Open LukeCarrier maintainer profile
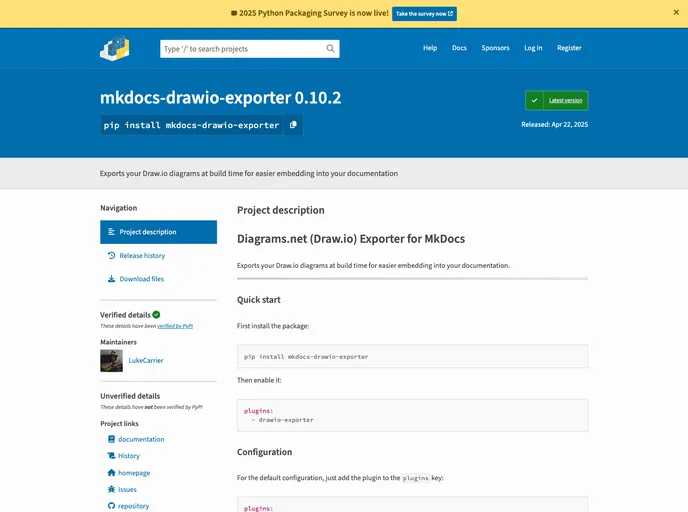 [146, 360]
